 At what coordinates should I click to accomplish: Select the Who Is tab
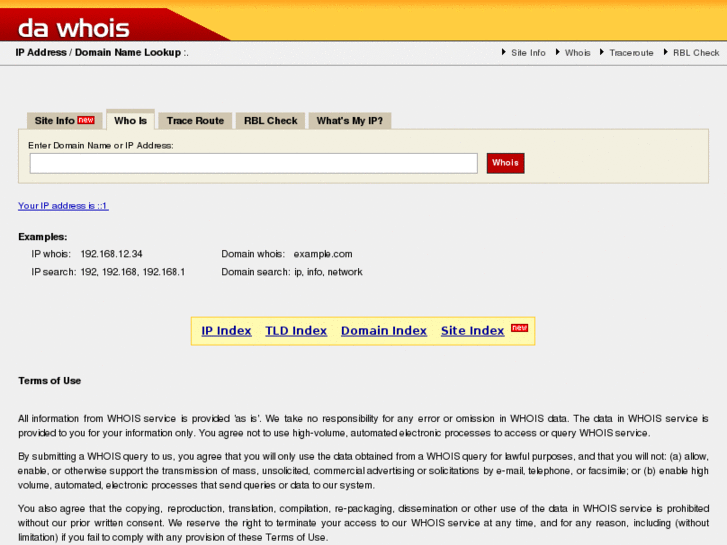(130, 121)
